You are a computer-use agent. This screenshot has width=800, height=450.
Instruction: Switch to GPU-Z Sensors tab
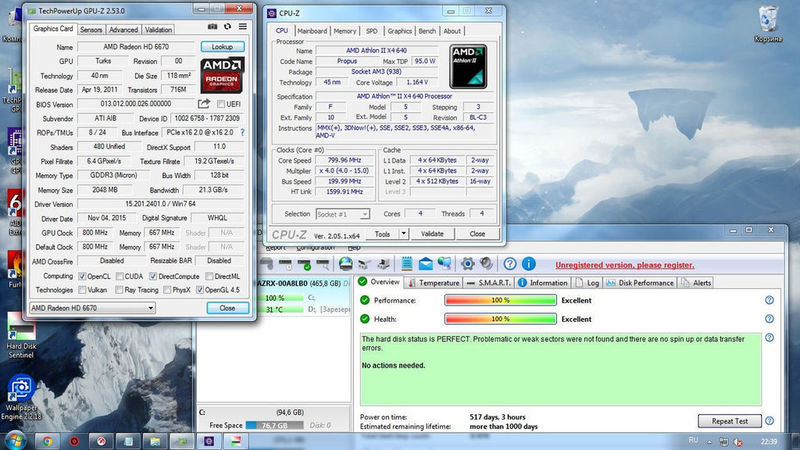[x=91, y=30]
